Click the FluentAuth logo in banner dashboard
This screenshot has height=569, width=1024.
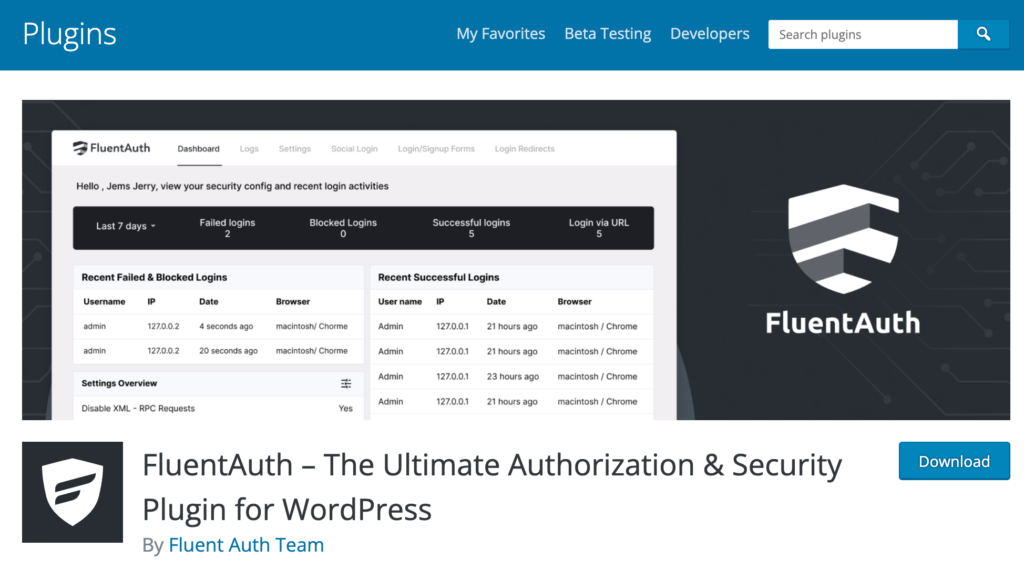click(x=111, y=148)
